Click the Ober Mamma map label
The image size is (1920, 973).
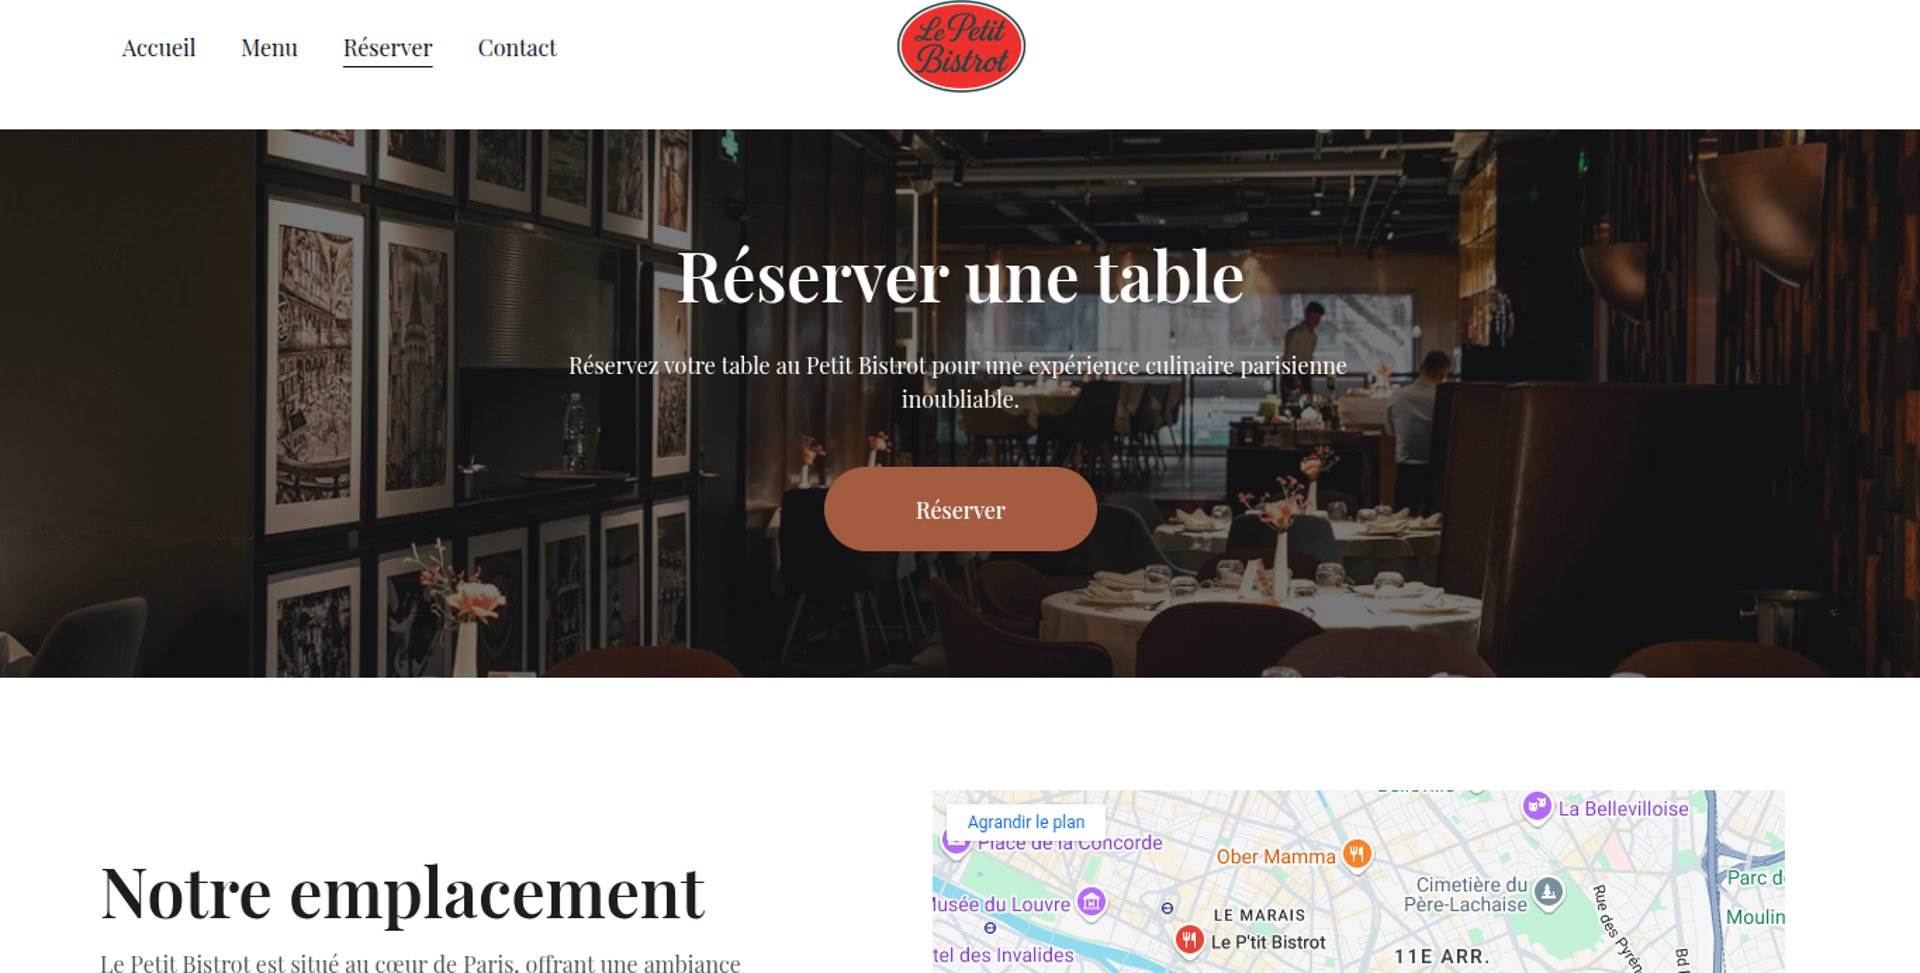point(1276,857)
